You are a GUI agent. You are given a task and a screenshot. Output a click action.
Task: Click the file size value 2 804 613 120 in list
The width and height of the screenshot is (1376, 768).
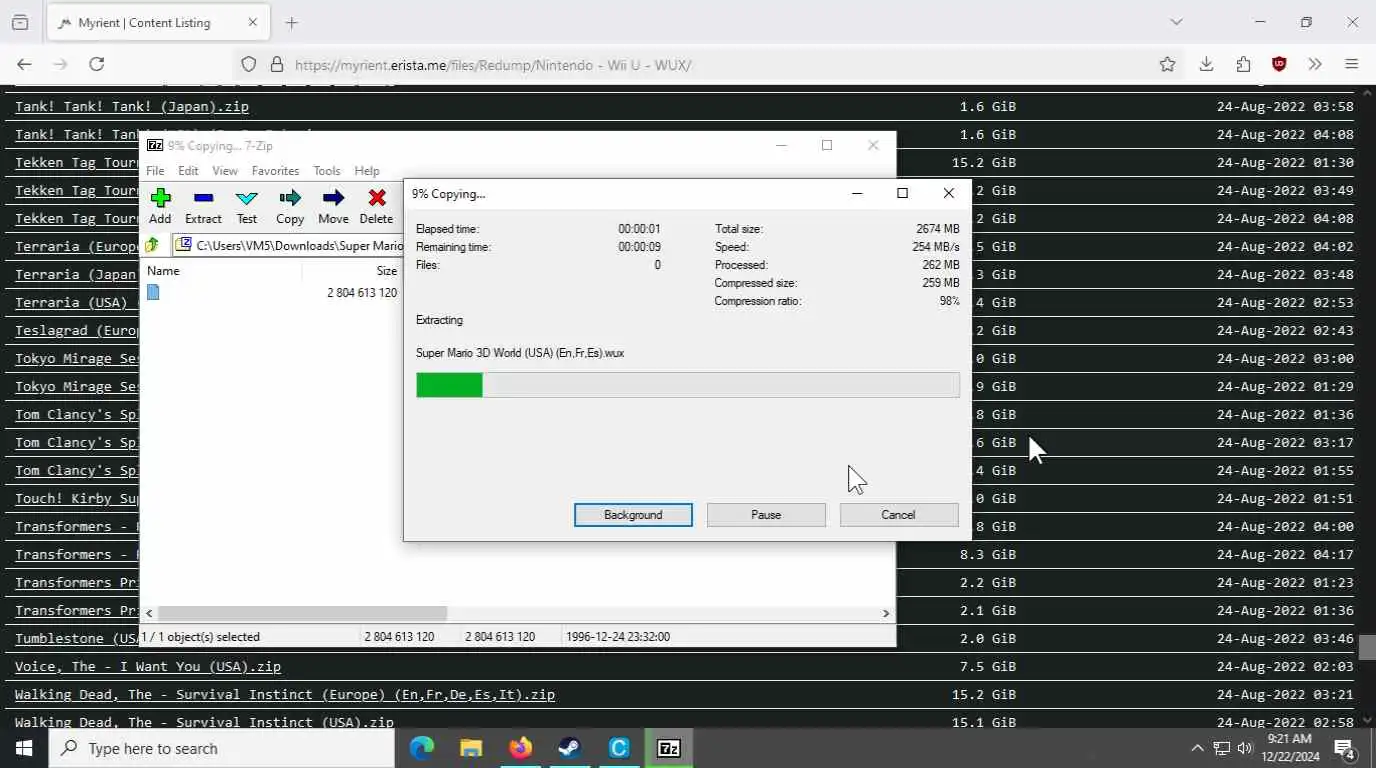pos(362,293)
